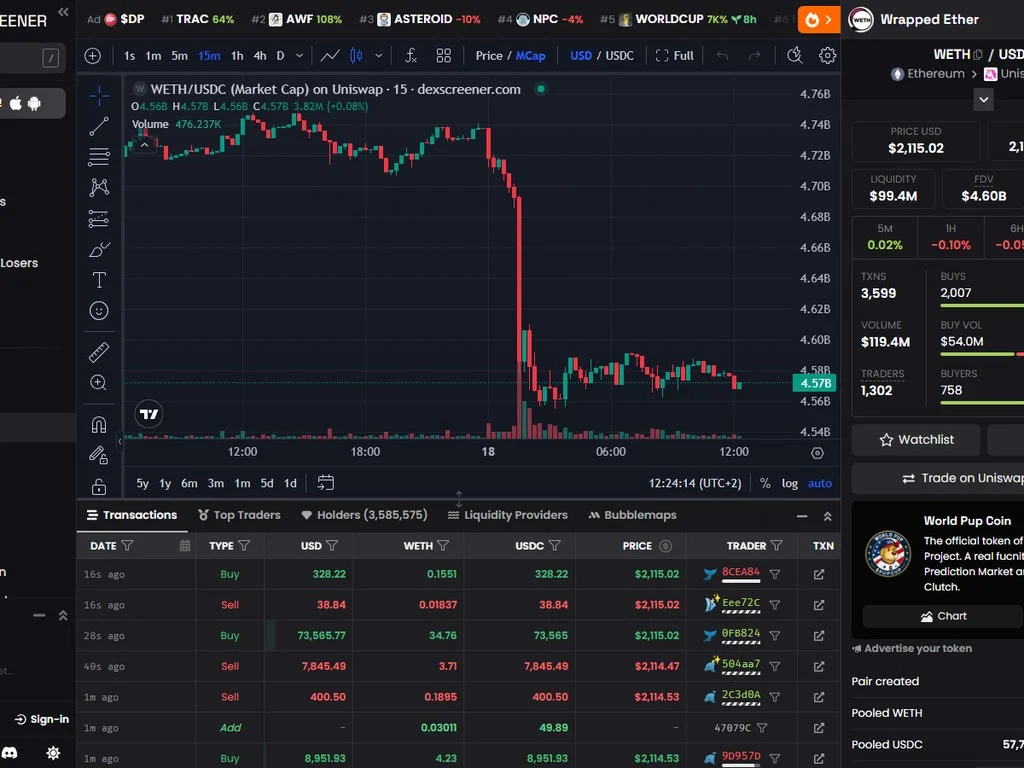
Task: Select the trend line drawing tool
Action: [99, 126]
